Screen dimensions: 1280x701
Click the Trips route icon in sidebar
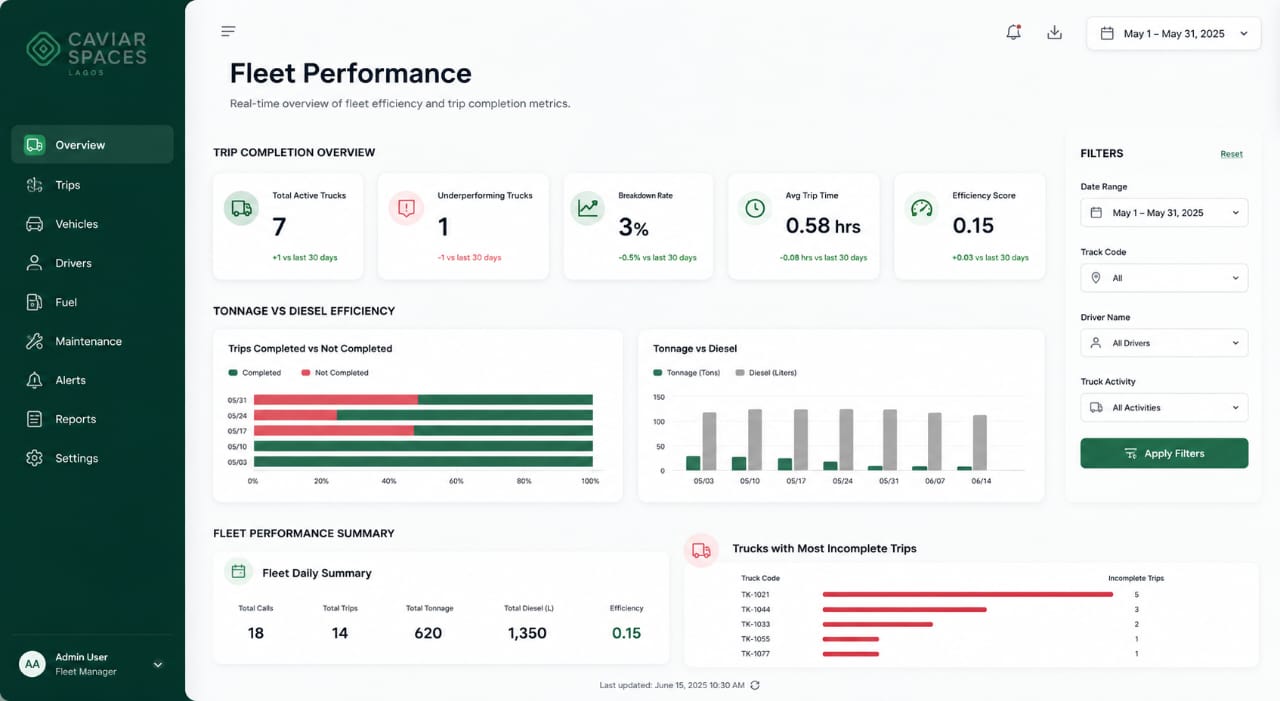click(35, 185)
